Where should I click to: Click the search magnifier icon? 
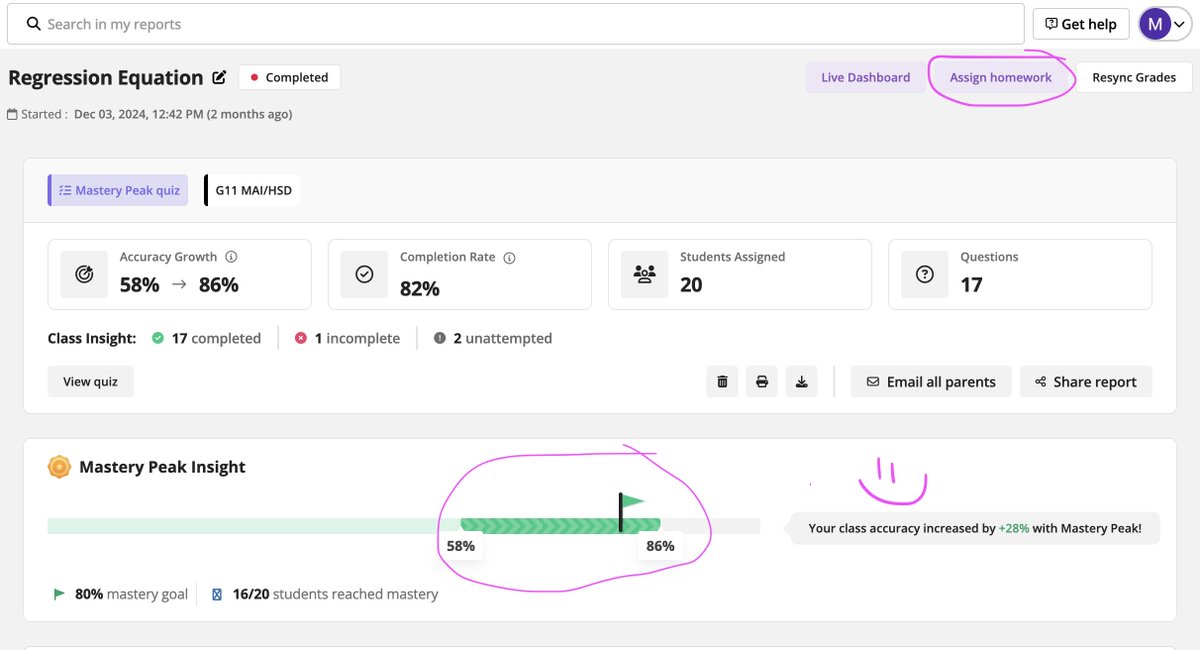click(x=33, y=24)
